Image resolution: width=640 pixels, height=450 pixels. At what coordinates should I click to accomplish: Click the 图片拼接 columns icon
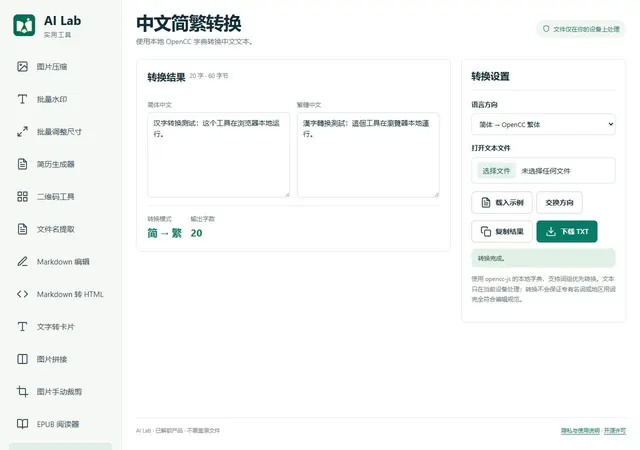click(22, 359)
